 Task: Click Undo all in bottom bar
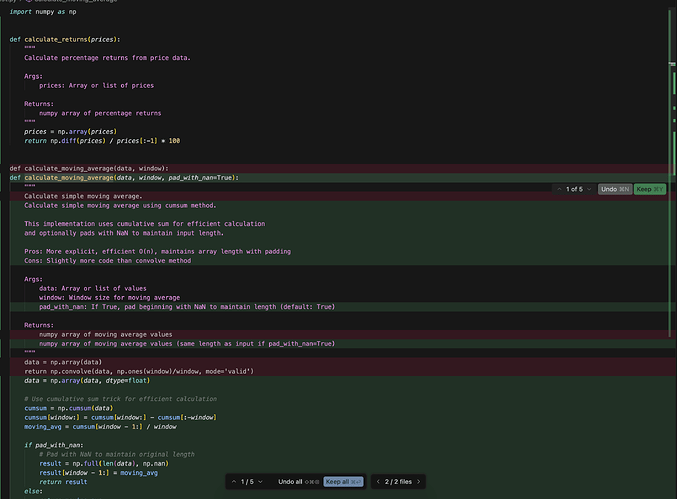[x=298, y=482]
